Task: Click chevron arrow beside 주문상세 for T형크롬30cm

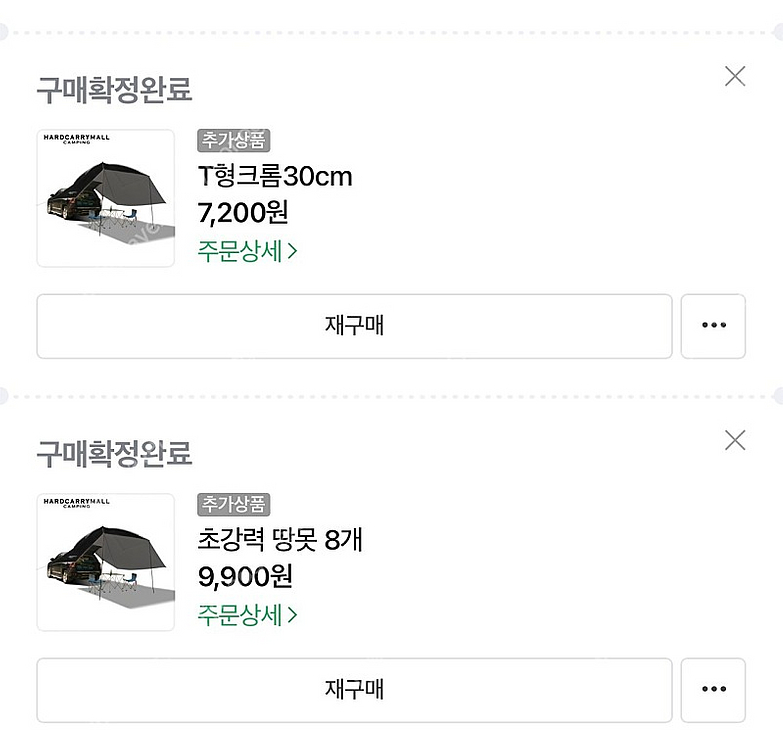Action: tap(292, 251)
